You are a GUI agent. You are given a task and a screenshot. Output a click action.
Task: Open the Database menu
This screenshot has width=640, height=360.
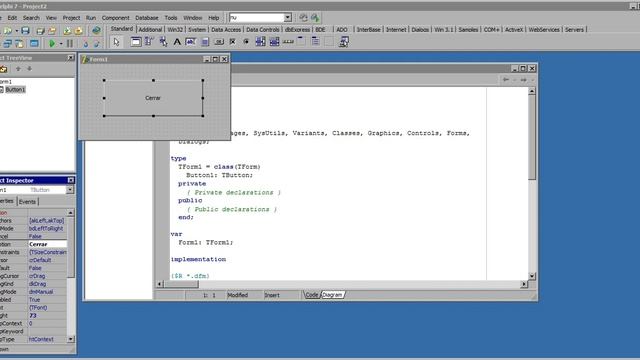[147, 18]
